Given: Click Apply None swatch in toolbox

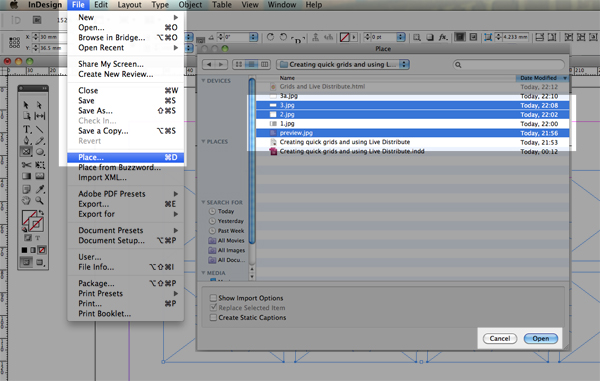Looking at the screenshot, I should 42,250.
